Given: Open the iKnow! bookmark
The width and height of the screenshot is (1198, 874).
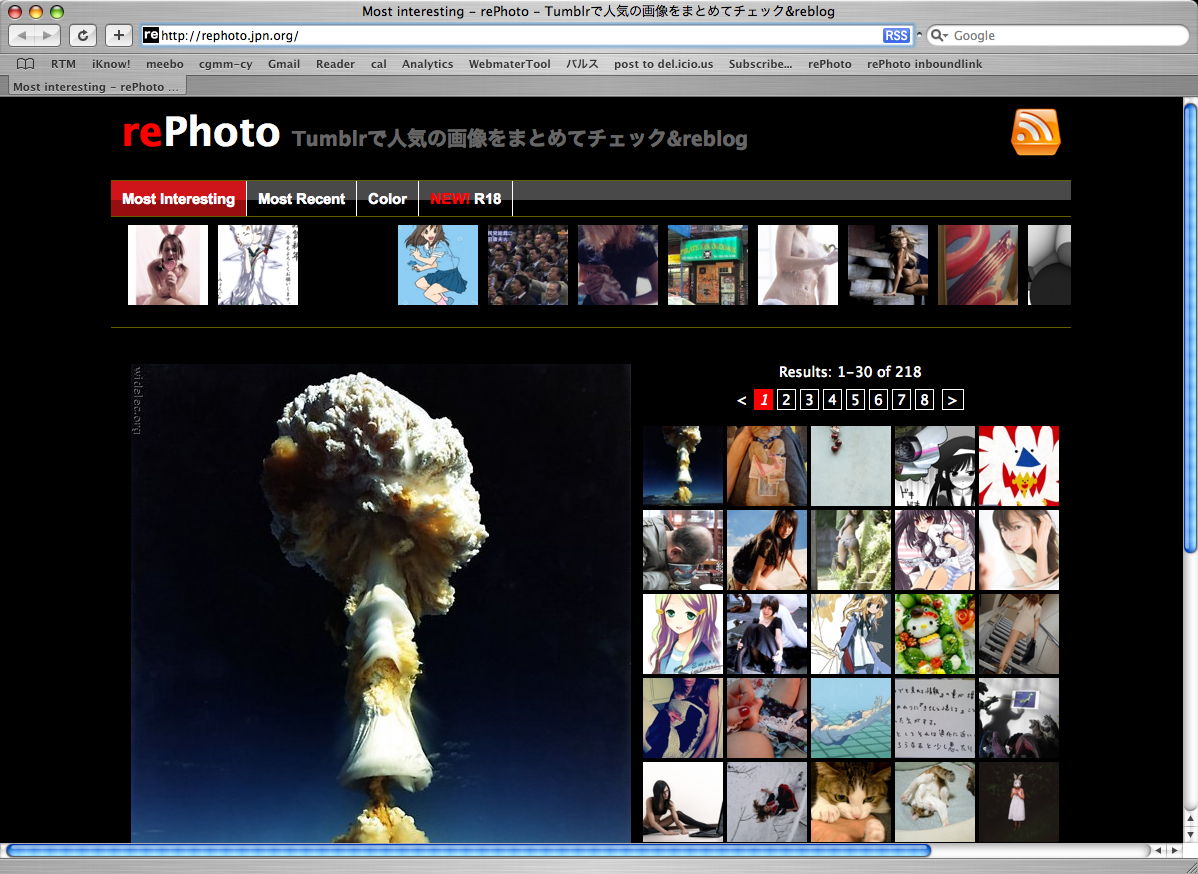Looking at the screenshot, I should pos(111,64).
